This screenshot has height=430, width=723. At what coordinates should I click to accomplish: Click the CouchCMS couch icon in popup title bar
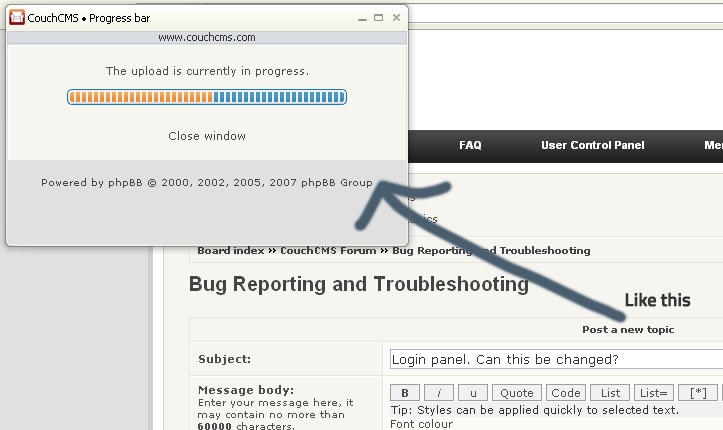pyautogui.click(x=17, y=18)
